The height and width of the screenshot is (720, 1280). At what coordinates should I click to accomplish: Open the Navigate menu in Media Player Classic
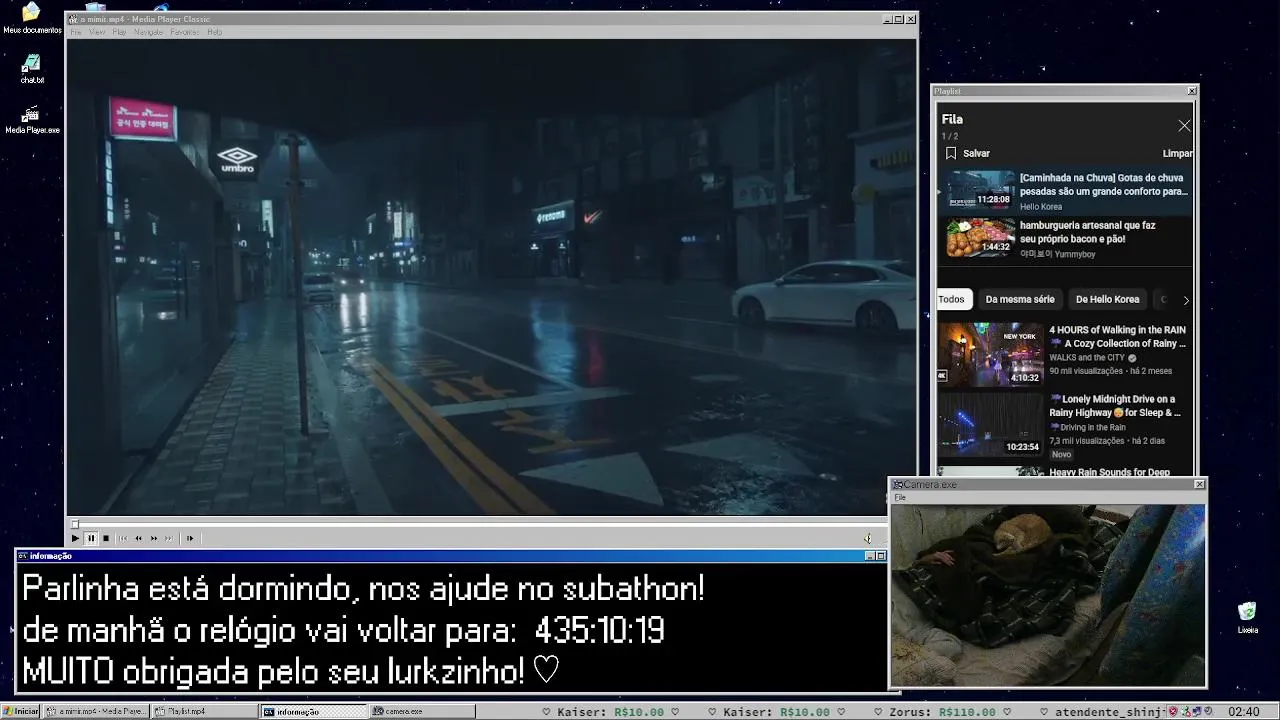tap(148, 32)
